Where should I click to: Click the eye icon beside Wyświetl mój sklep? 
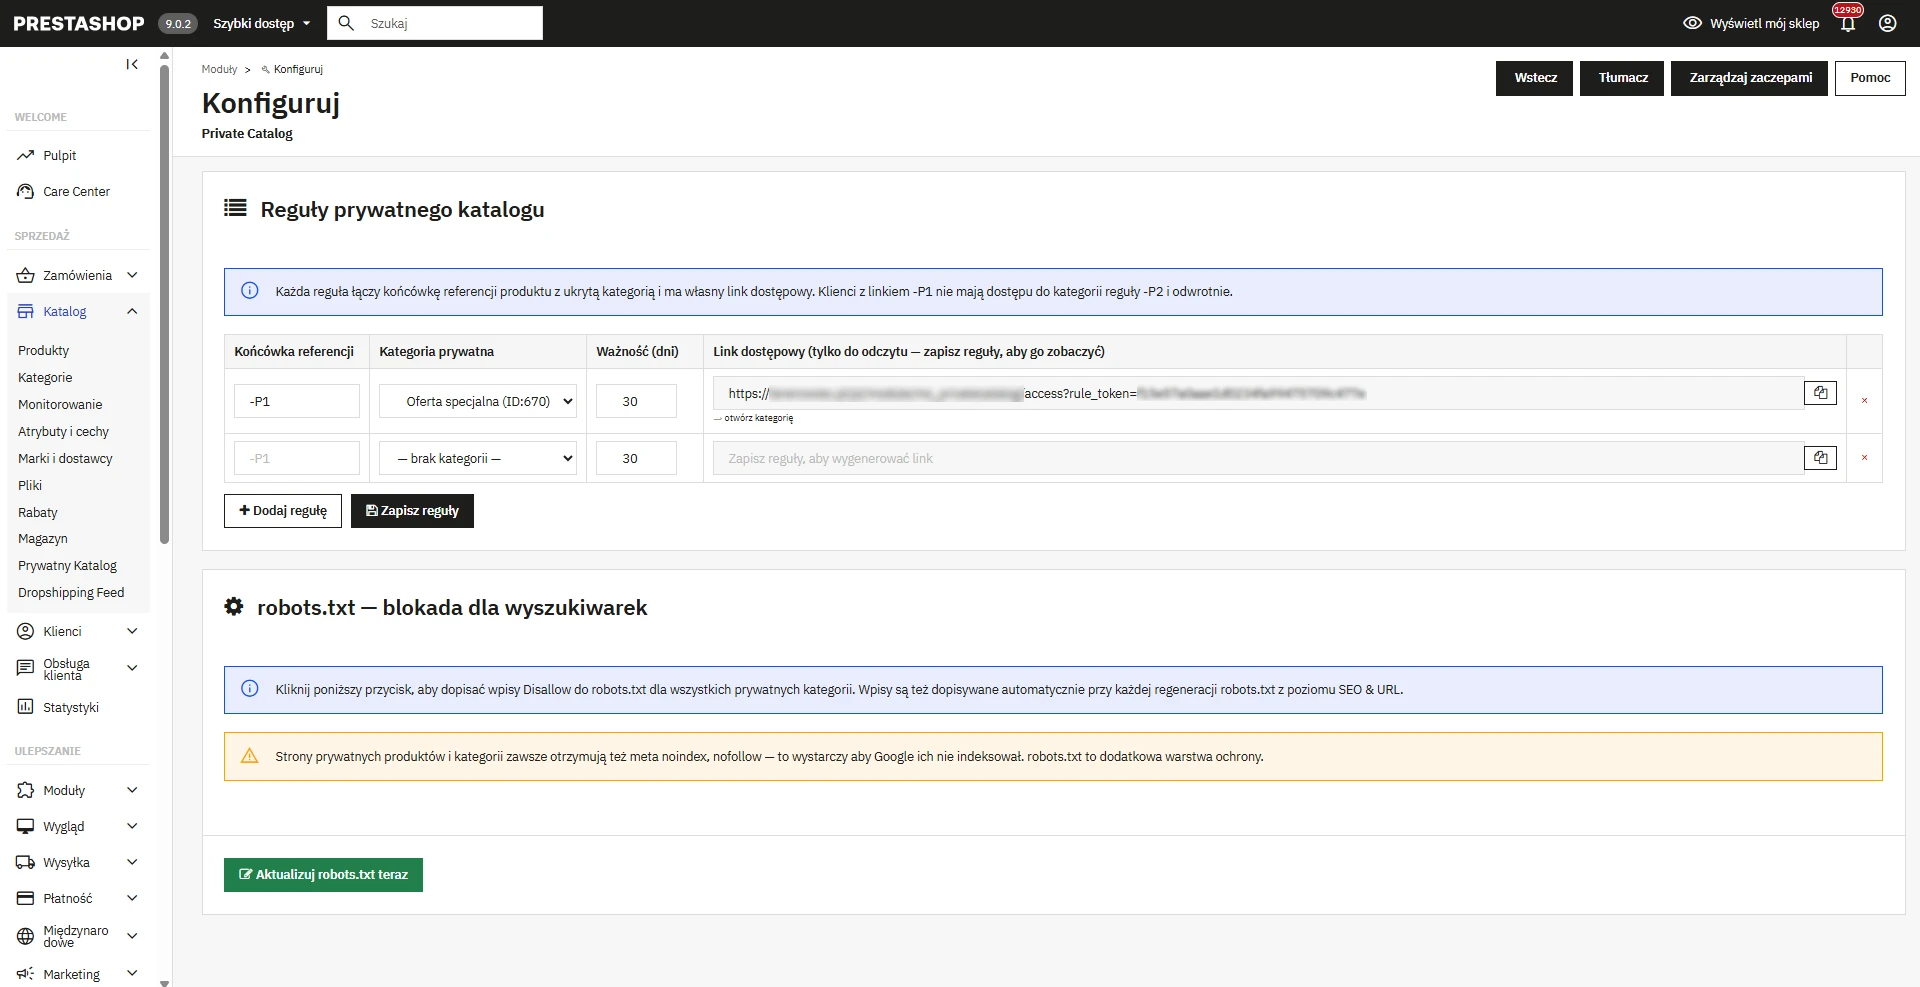[1692, 23]
